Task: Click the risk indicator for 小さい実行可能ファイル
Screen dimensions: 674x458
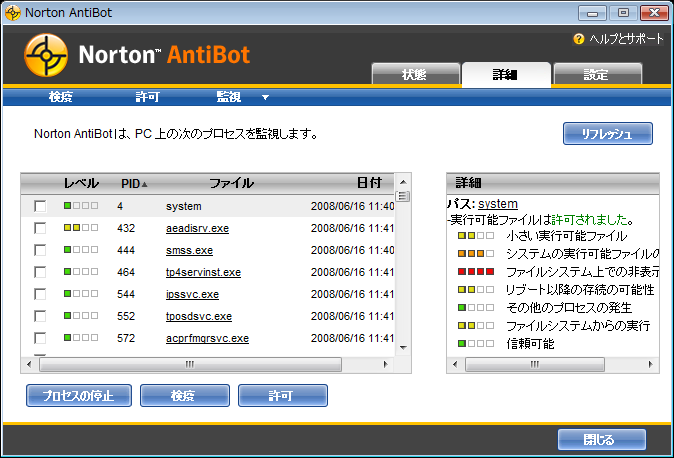Action: 475,236
